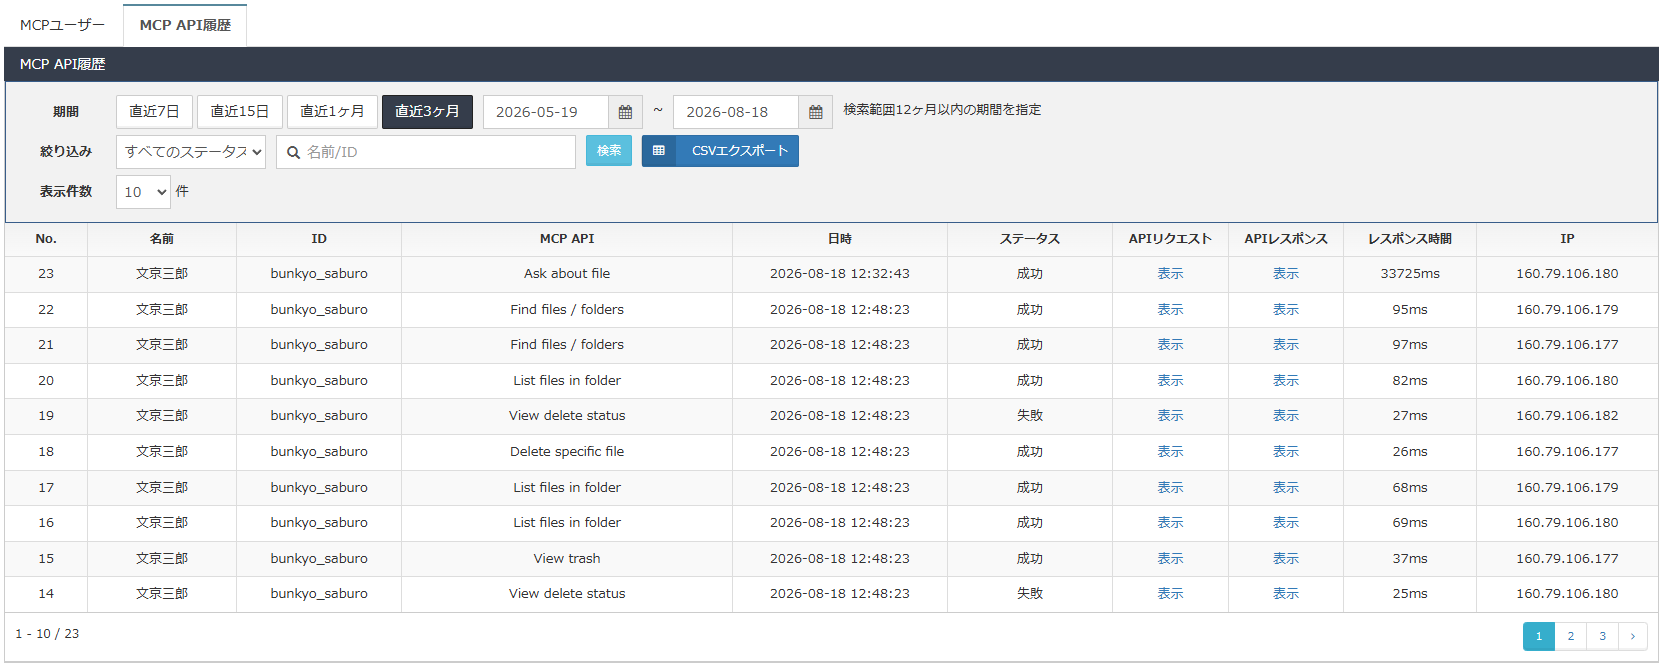Click the table icon on the CSV export button
1665x669 pixels.
[x=659, y=151]
